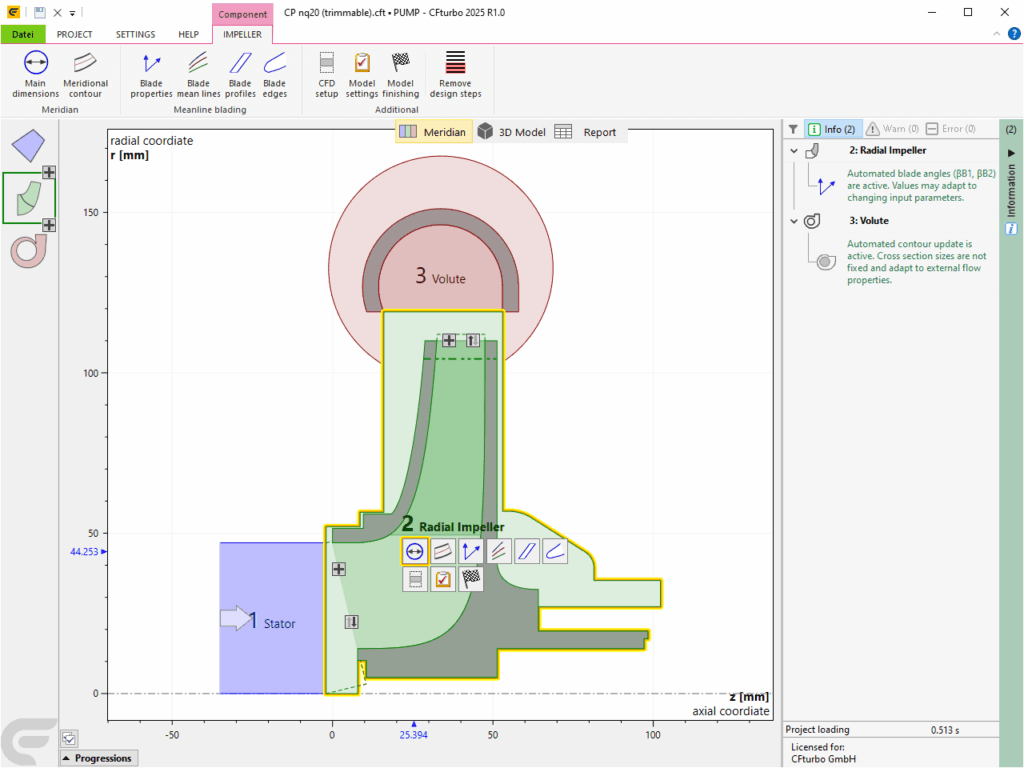Click the Stator label in the diagram
The width and height of the screenshot is (1024, 768).
(280, 624)
